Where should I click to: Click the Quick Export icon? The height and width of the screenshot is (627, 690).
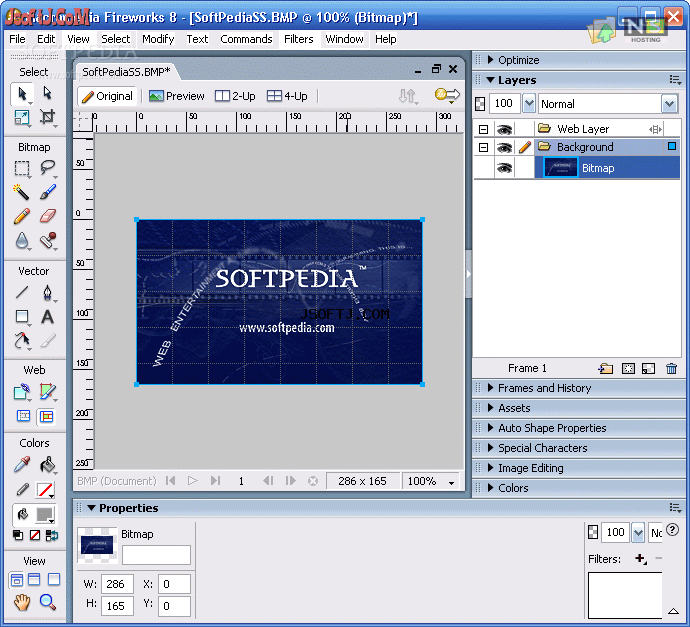tap(447, 95)
